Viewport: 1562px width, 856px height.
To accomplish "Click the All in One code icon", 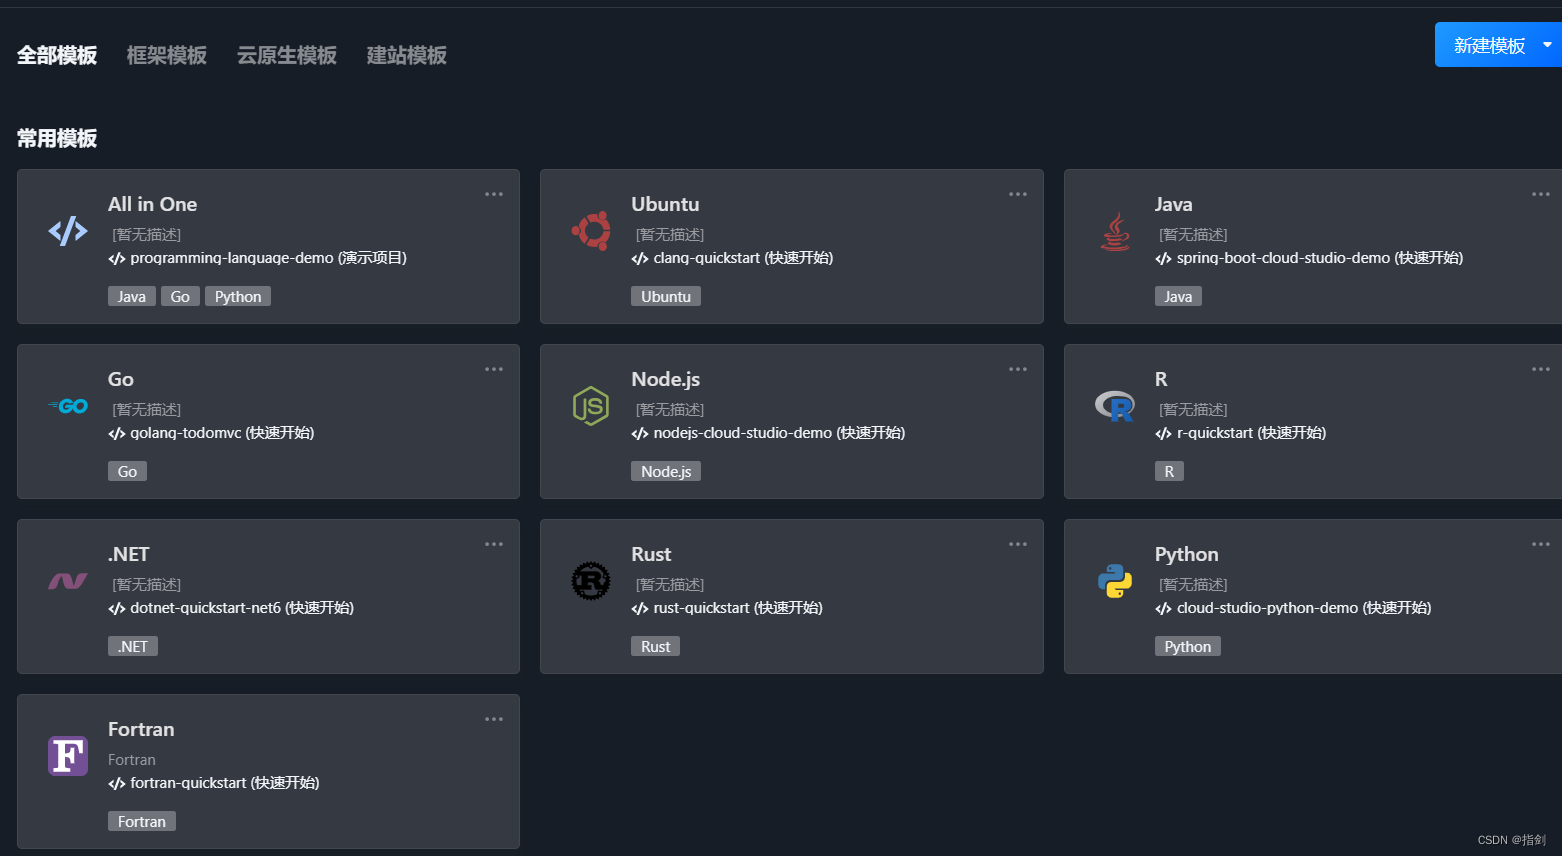I will click(68, 231).
